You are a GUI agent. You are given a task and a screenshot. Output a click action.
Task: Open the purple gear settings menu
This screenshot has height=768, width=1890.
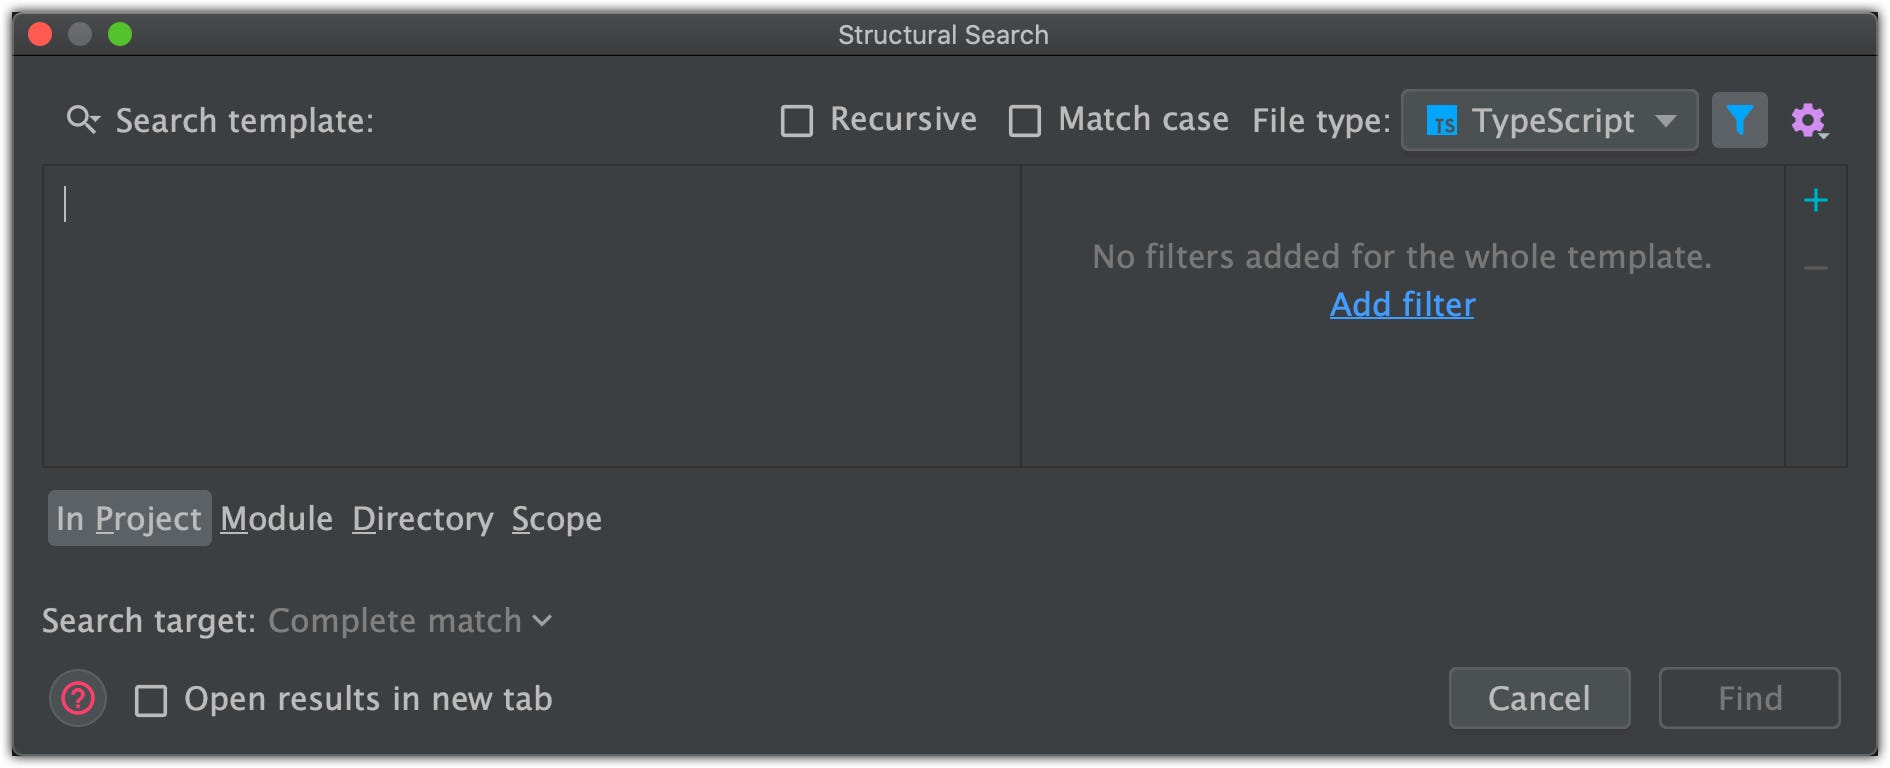coord(1808,121)
